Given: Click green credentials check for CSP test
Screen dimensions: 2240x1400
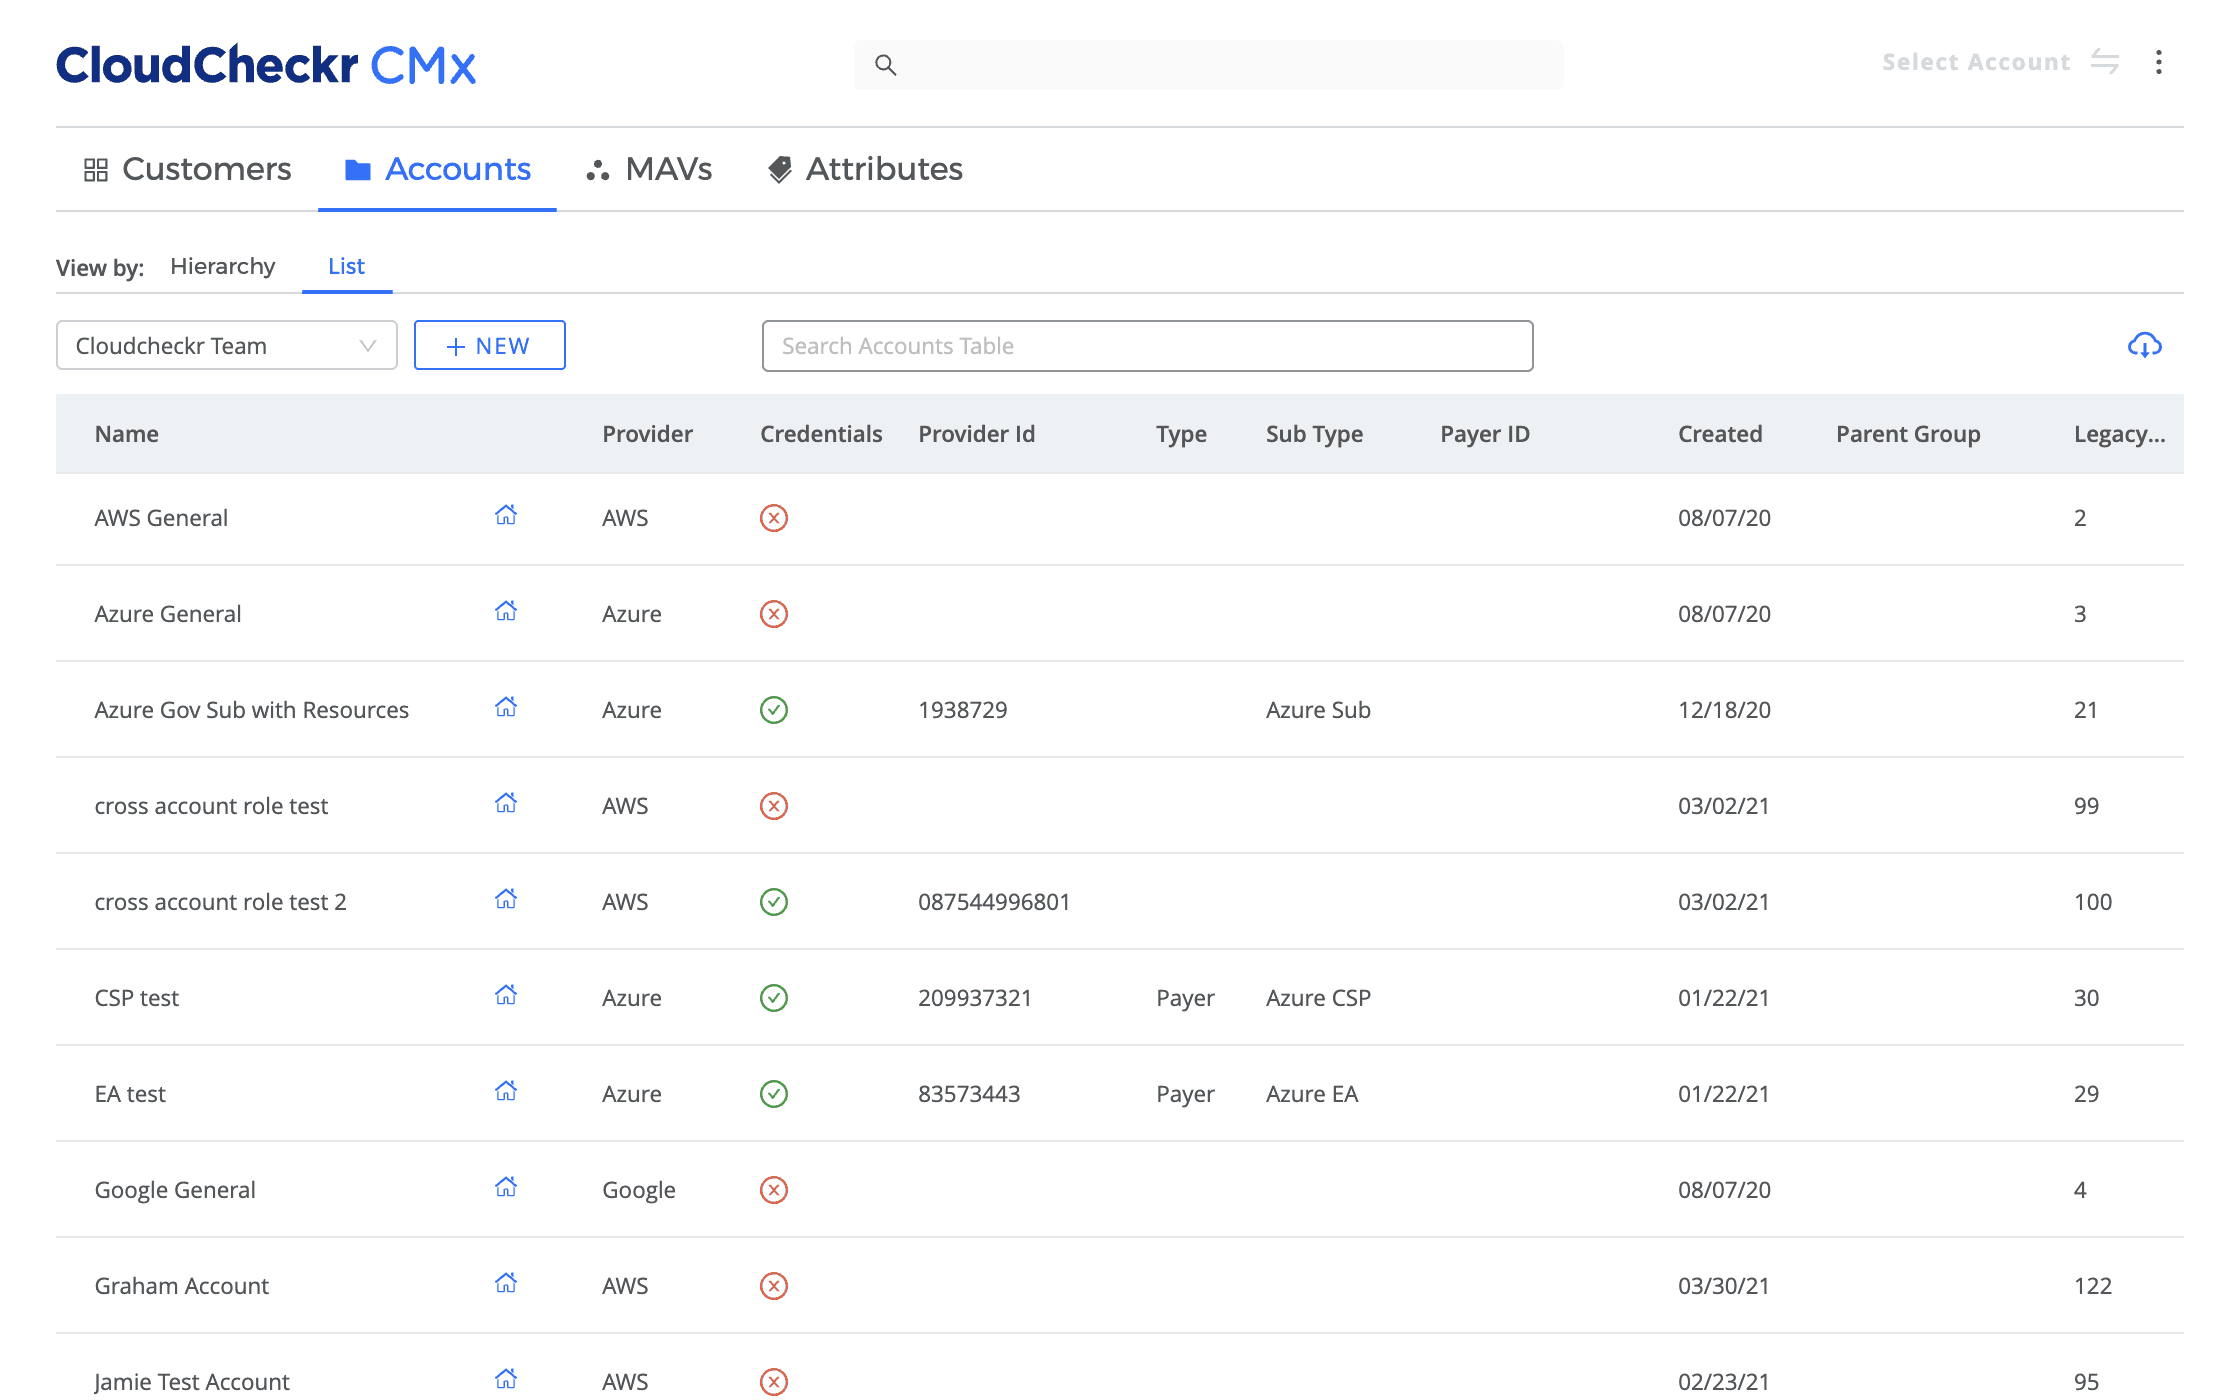Looking at the screenshot, I should pos(774,998).
